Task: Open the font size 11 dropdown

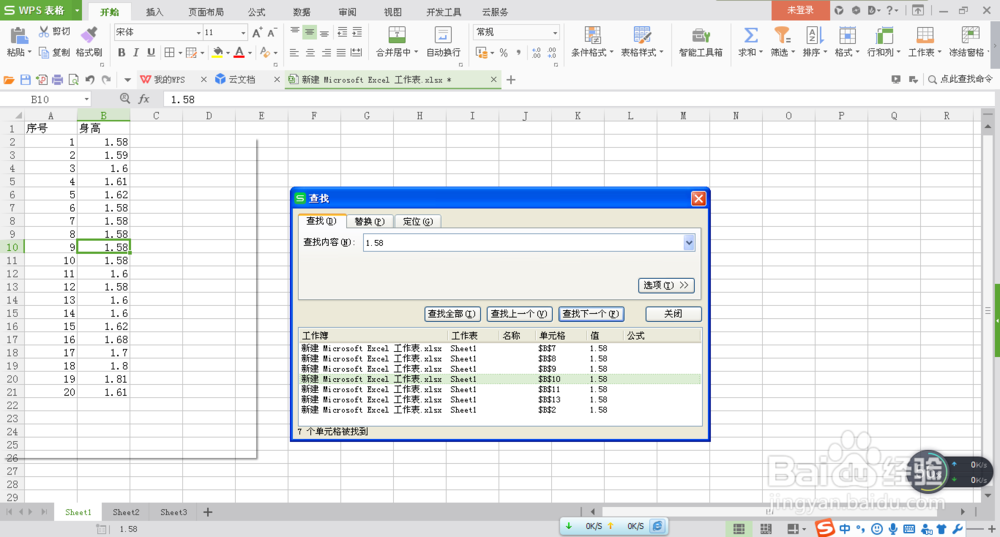Action: click(x=243, y=33)
